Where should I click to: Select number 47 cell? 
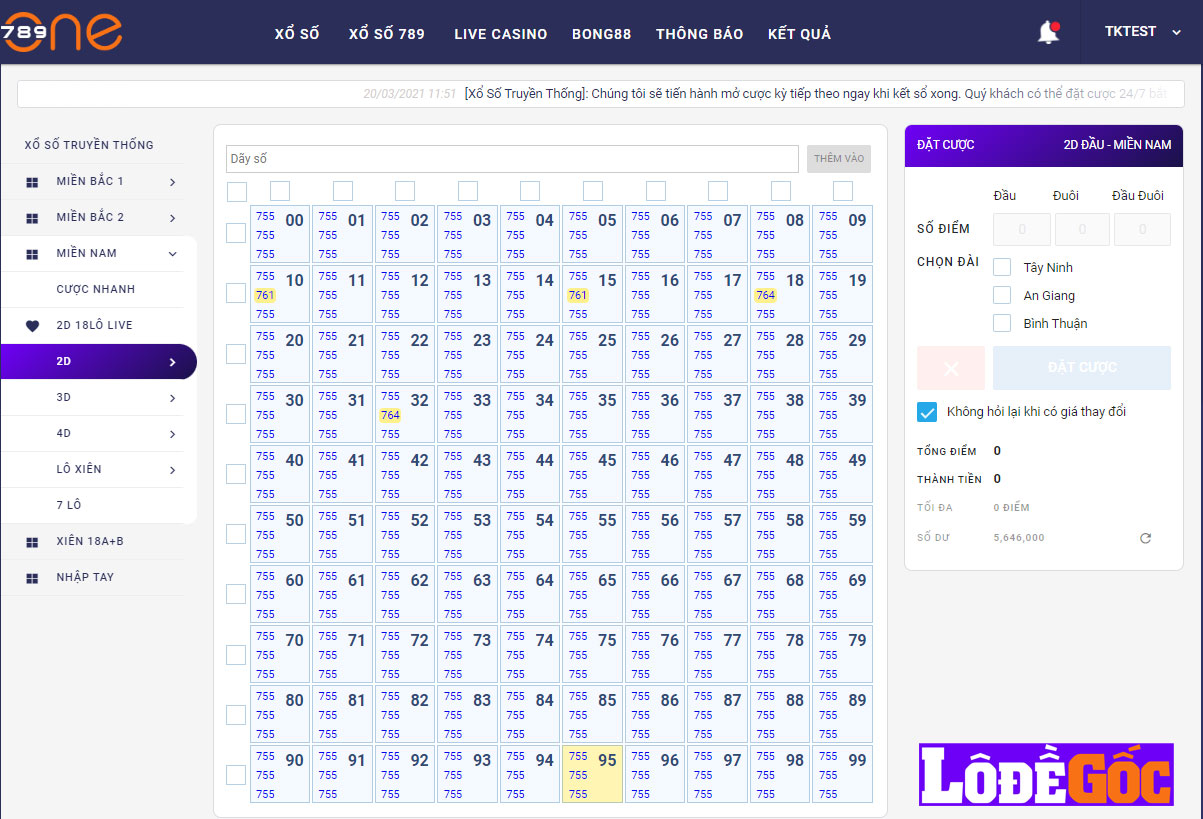pos(718,474)
